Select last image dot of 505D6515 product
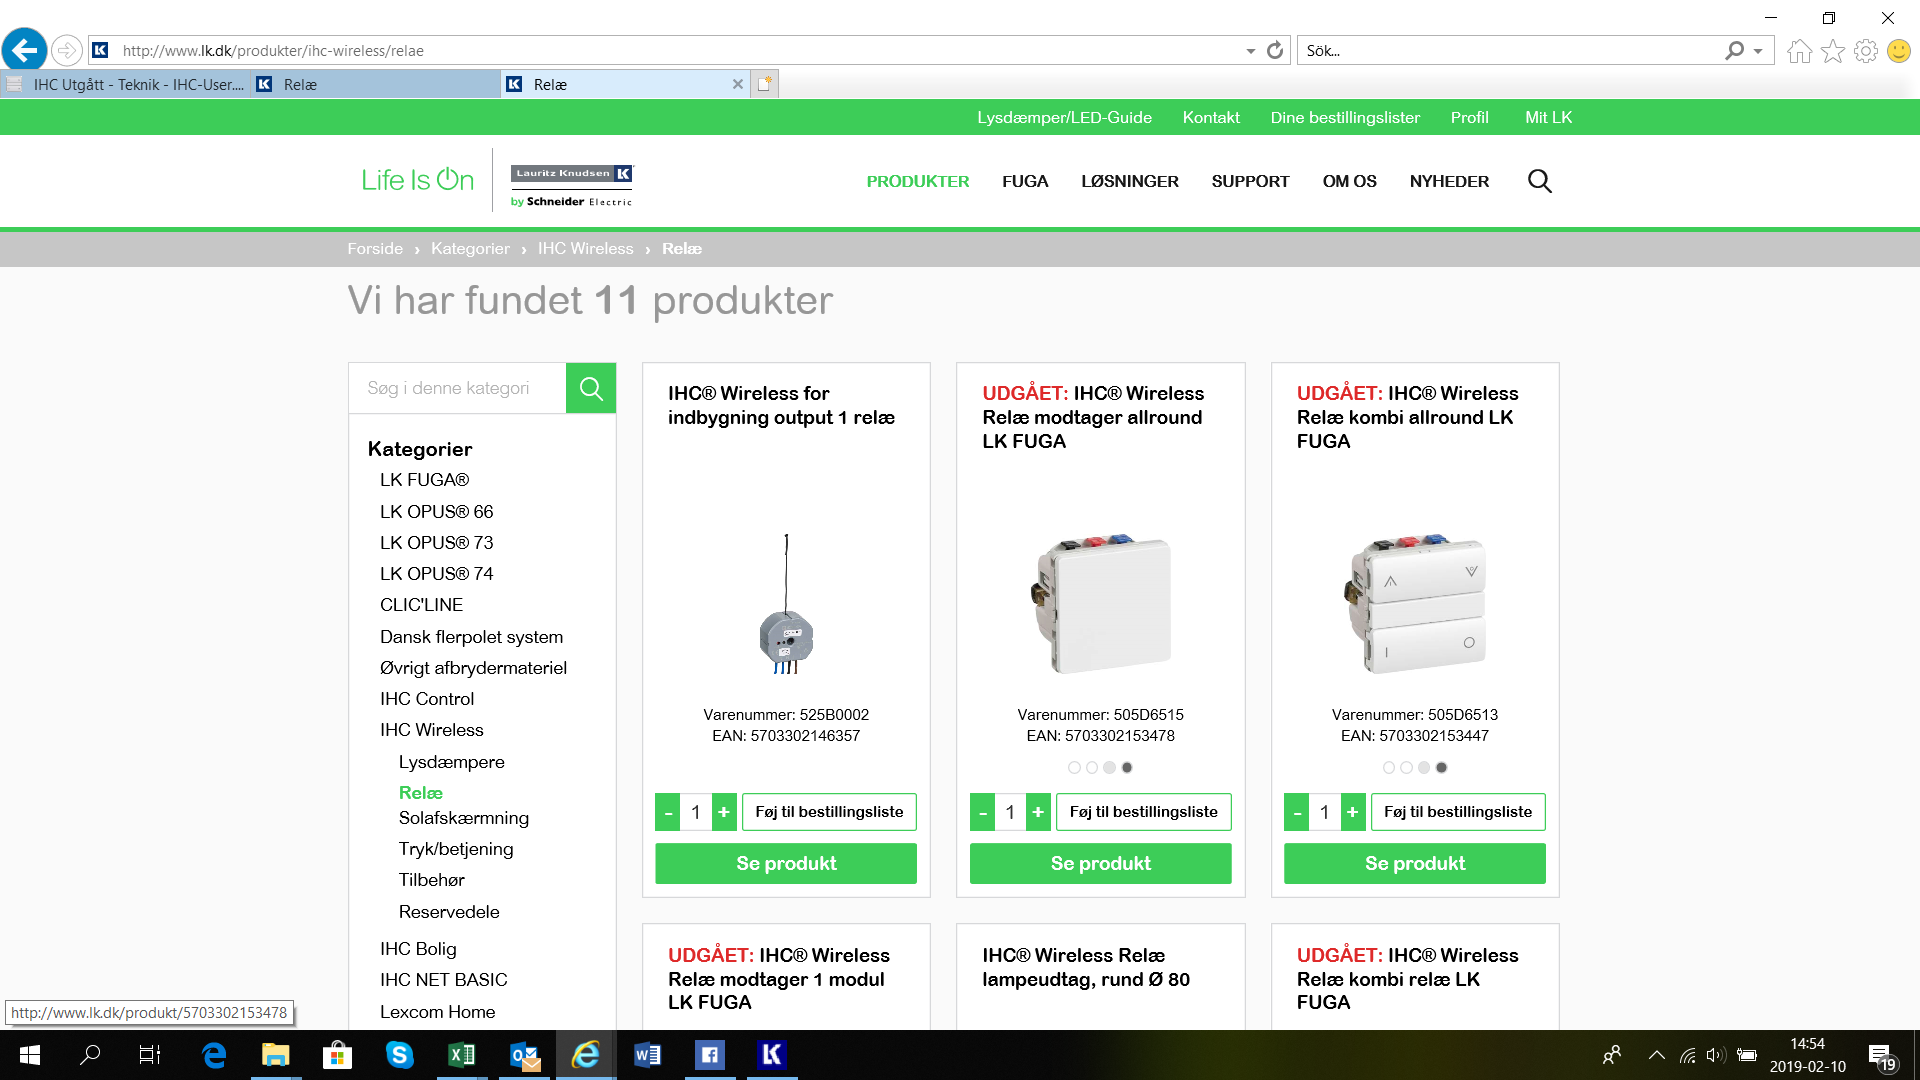Image resolution: width=1920 pixels, height=1080 pixels. (1127, 768)
